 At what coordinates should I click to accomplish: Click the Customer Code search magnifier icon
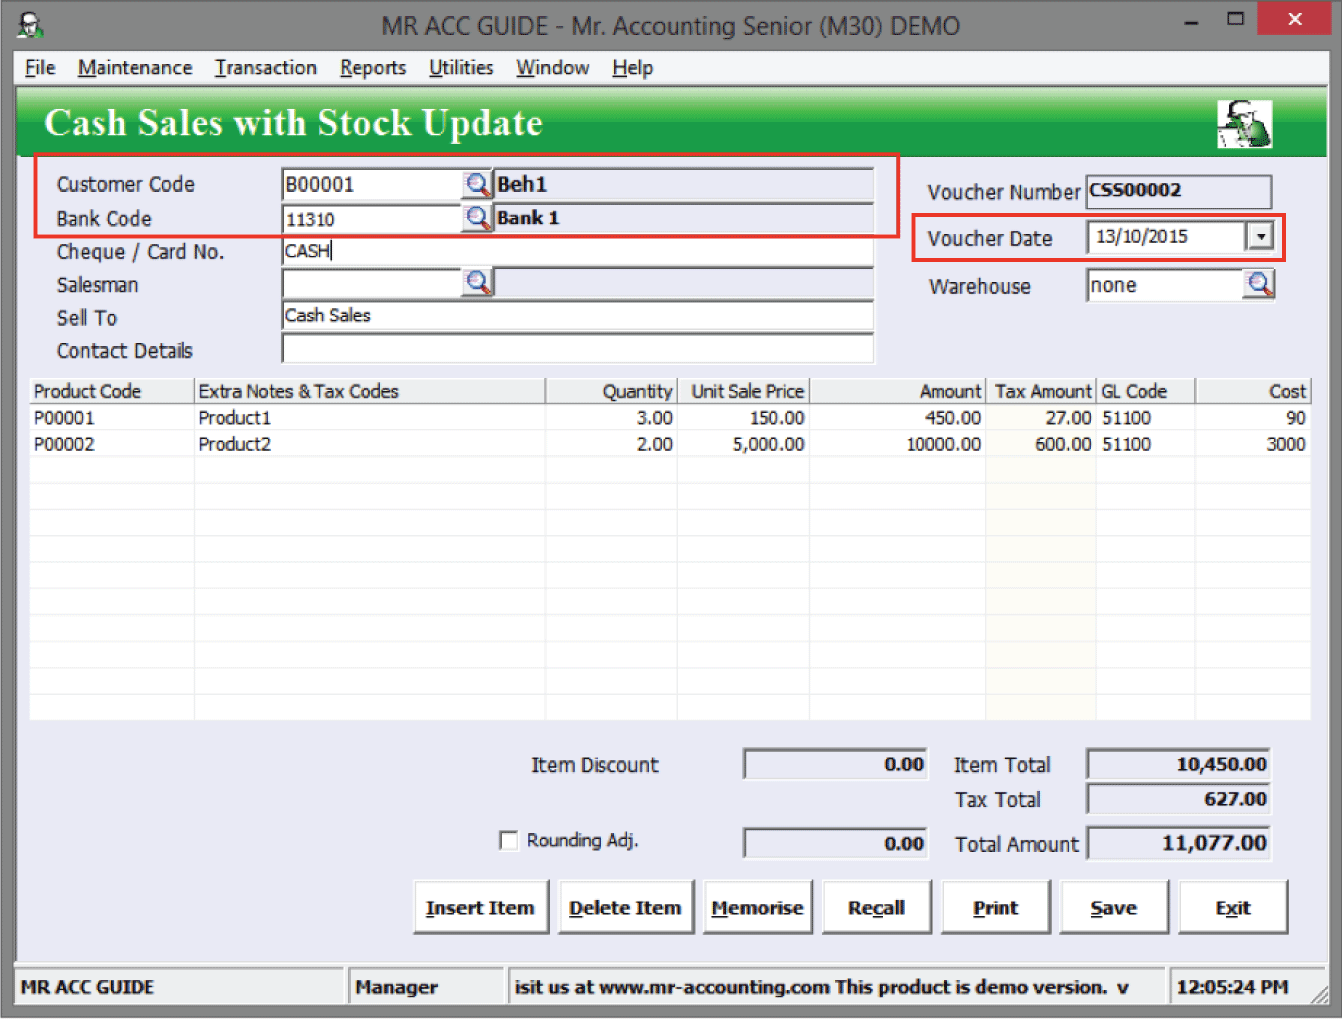(x=477, y=184)
